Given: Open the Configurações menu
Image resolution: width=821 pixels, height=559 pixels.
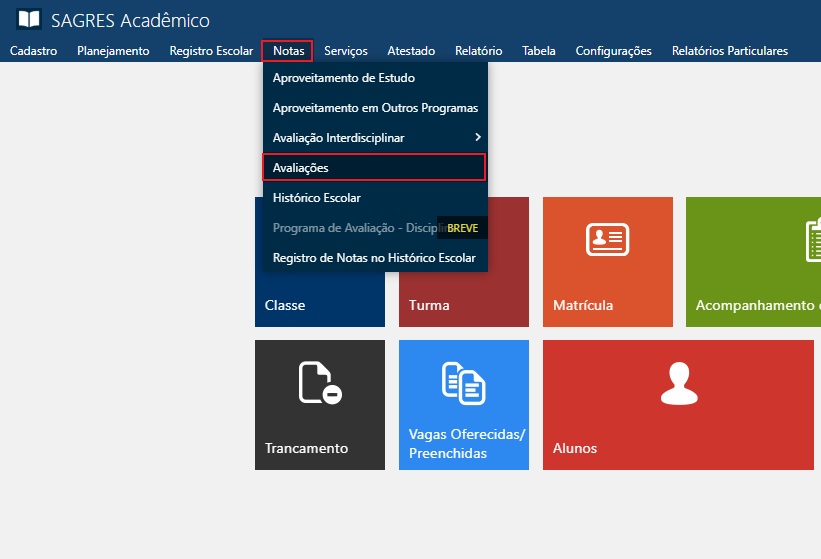Looking at the screenshot, I should click(x=613, y=51).
